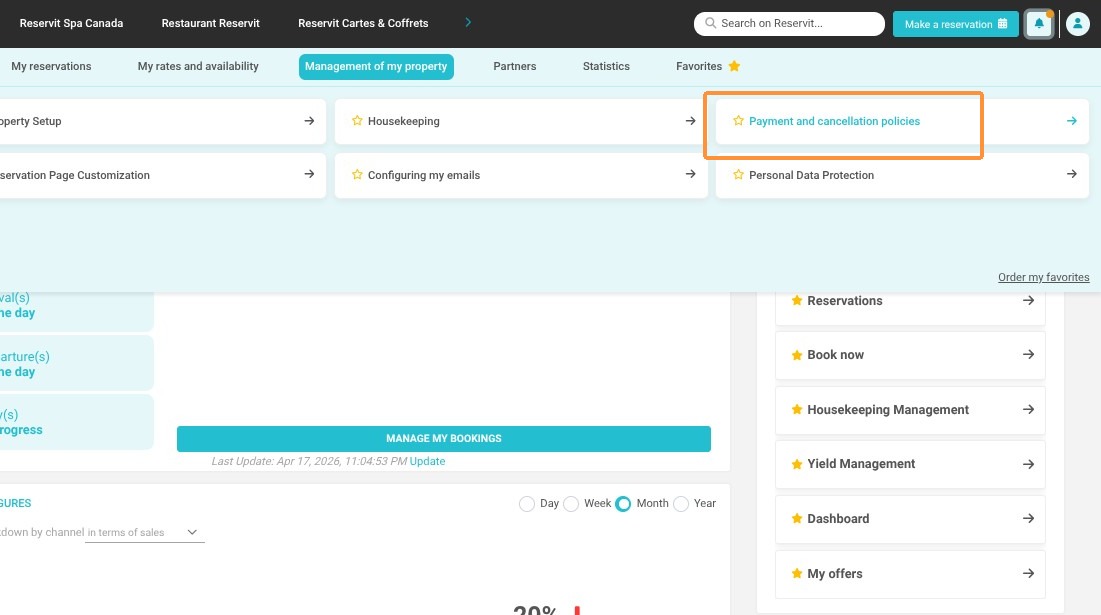Screen dimensions: 1101x615
Task: Click the notification bell icon
Action: [x=1039, y=24]
